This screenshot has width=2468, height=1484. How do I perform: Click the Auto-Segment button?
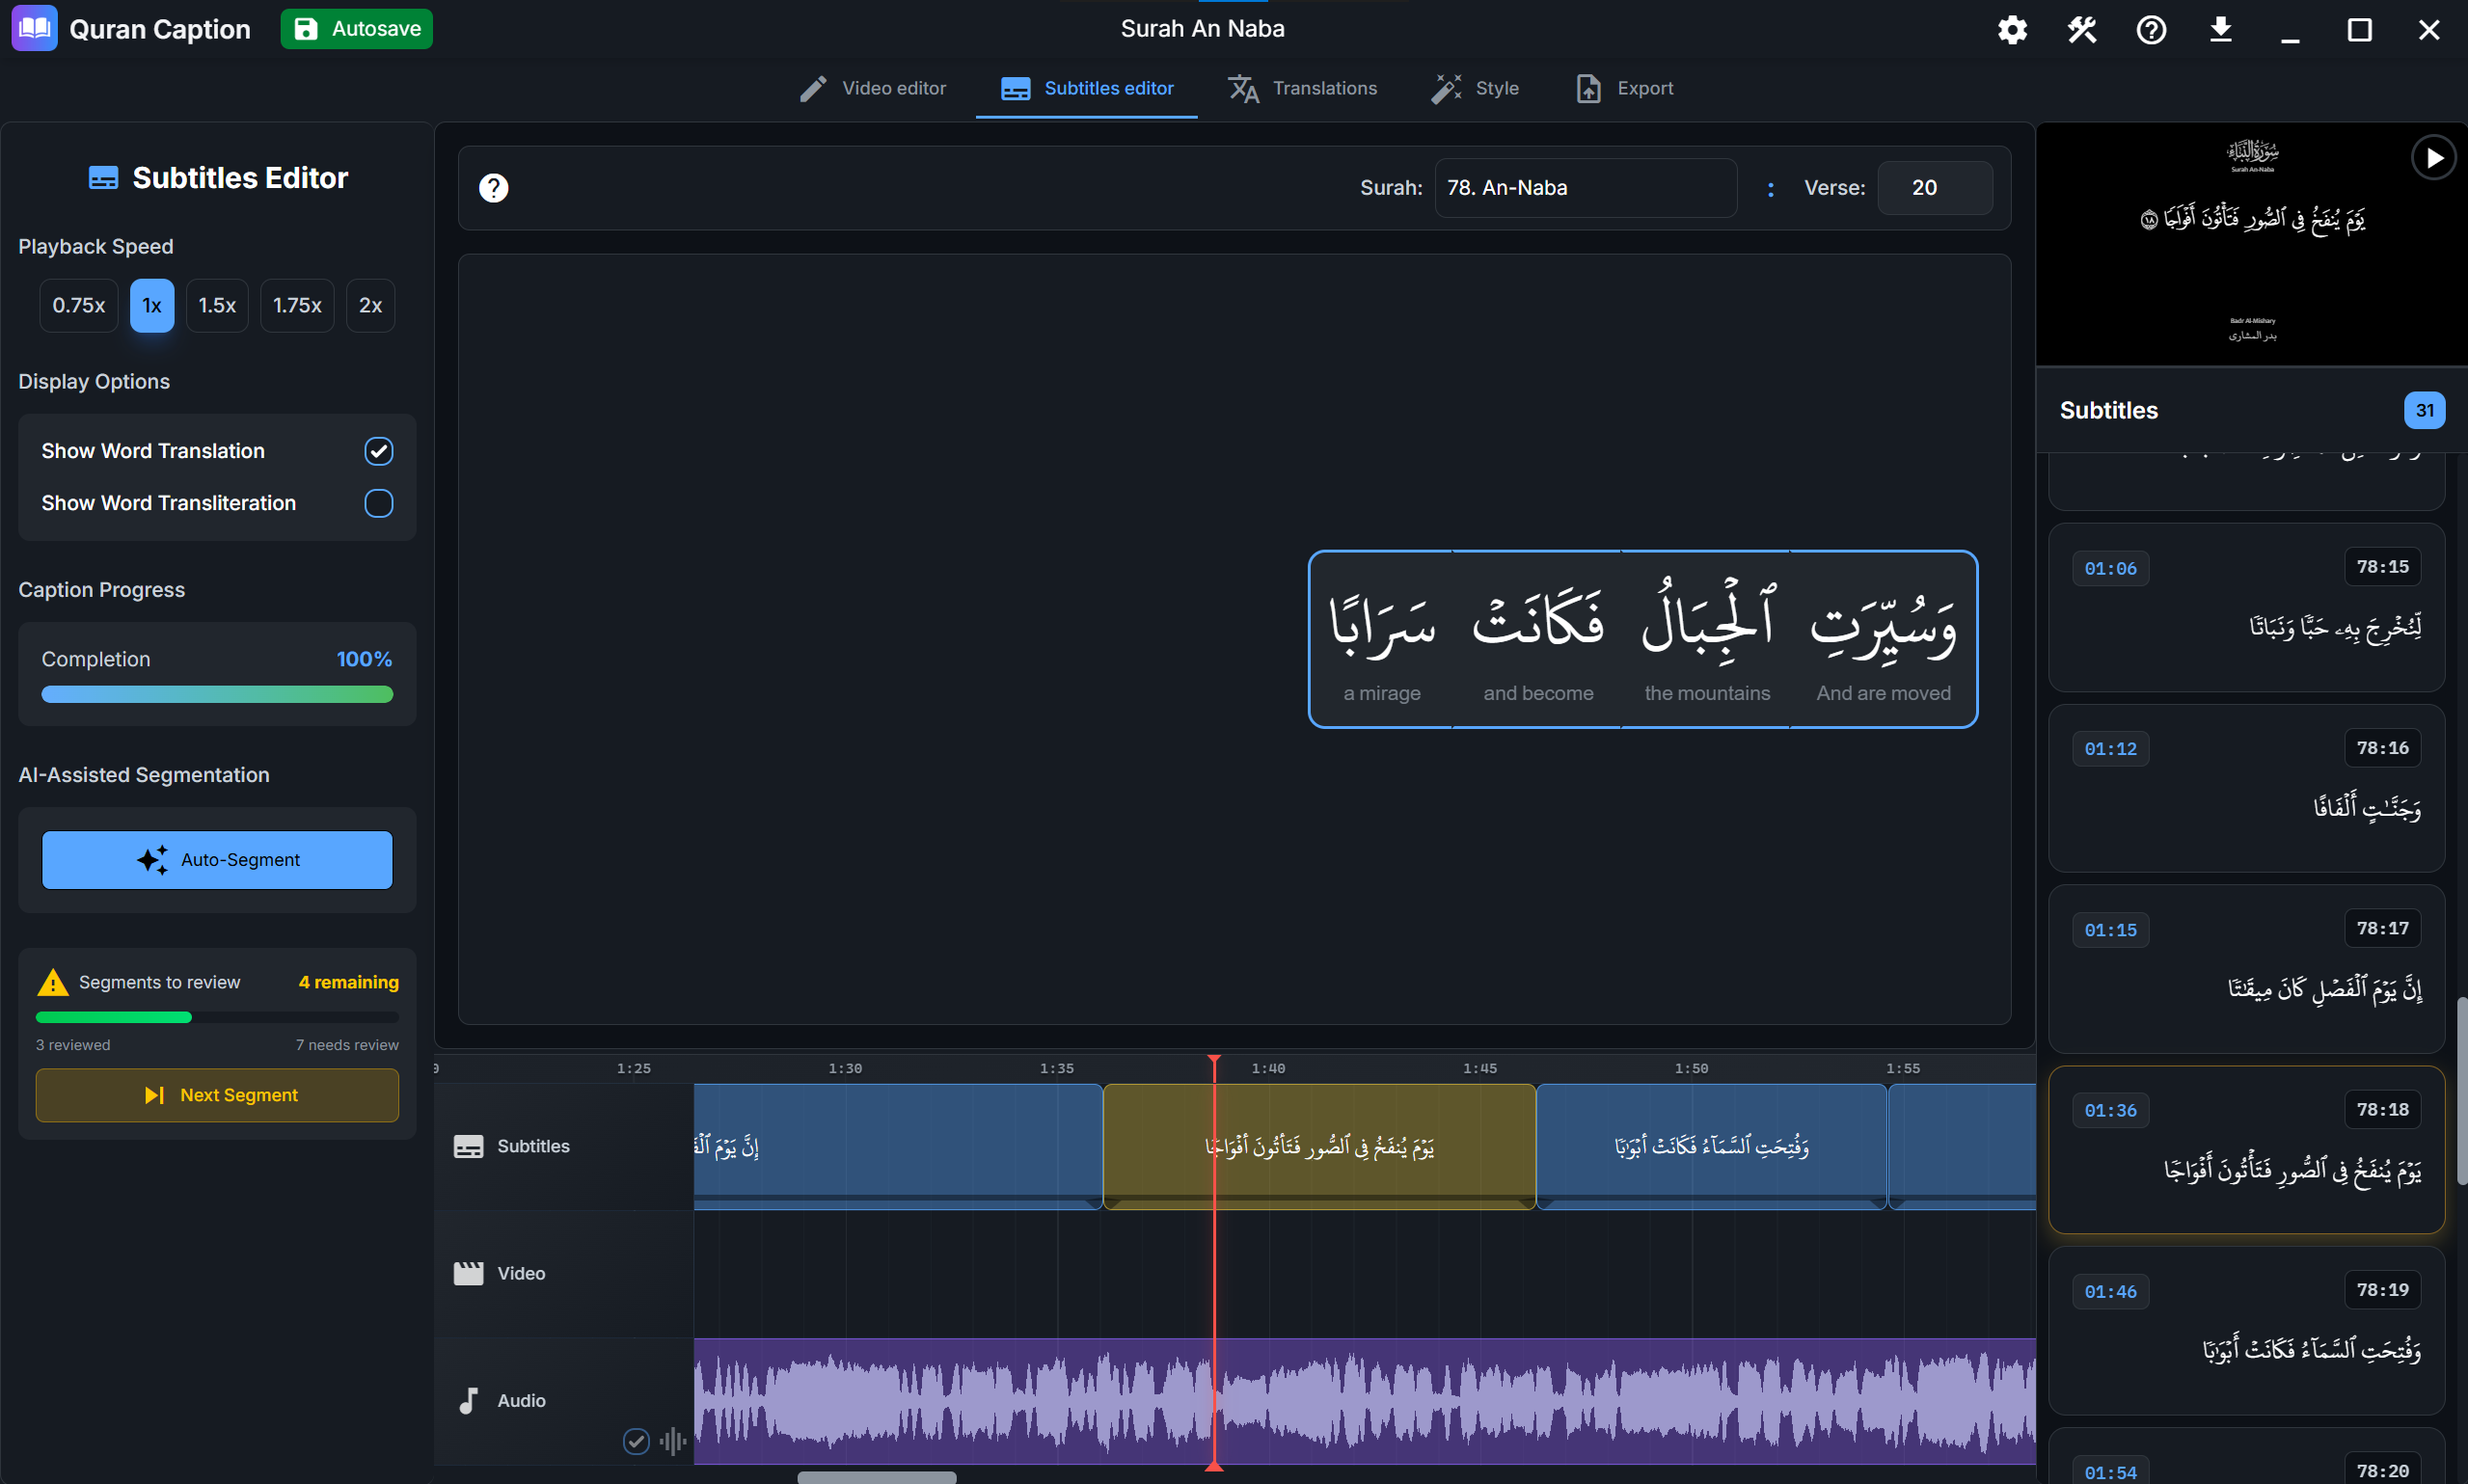217,860
